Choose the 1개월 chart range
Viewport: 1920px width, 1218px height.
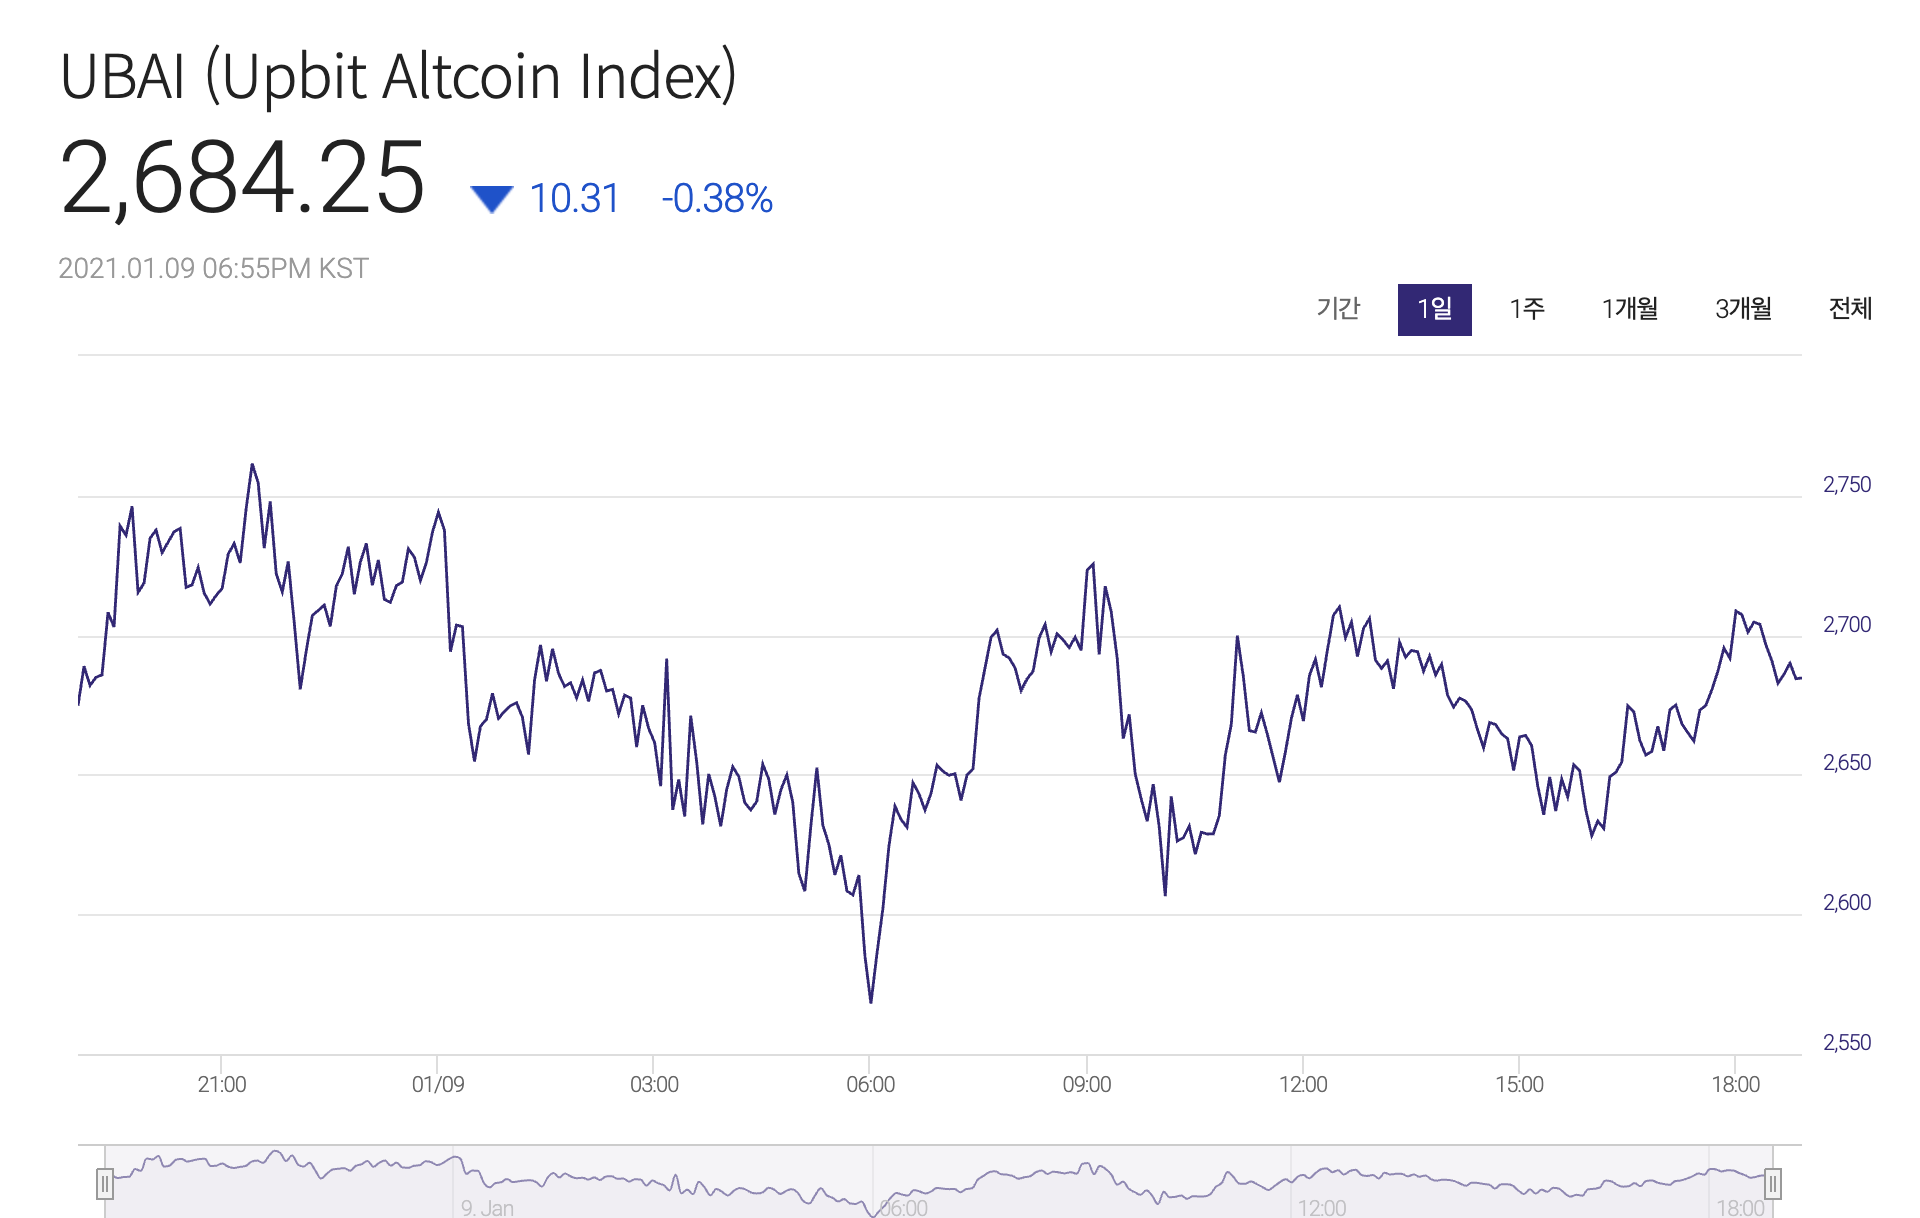click(x=1629, y=309)
